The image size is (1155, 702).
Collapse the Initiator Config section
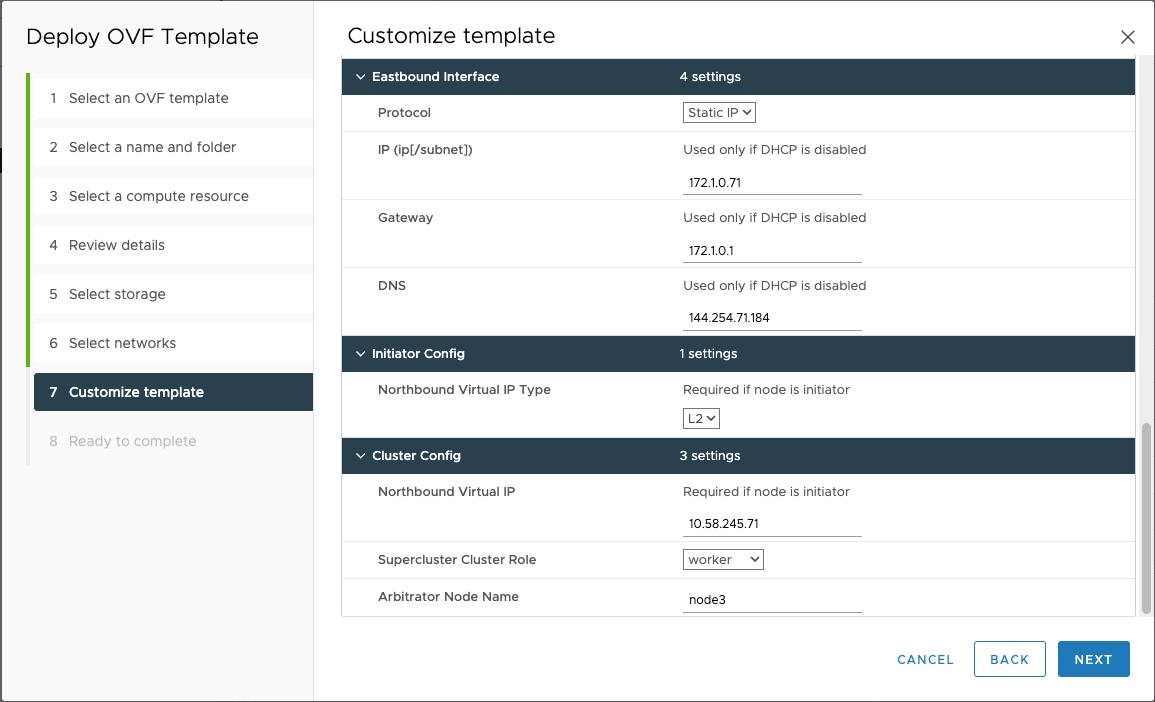pyautogui.click(x=360, y=354)
